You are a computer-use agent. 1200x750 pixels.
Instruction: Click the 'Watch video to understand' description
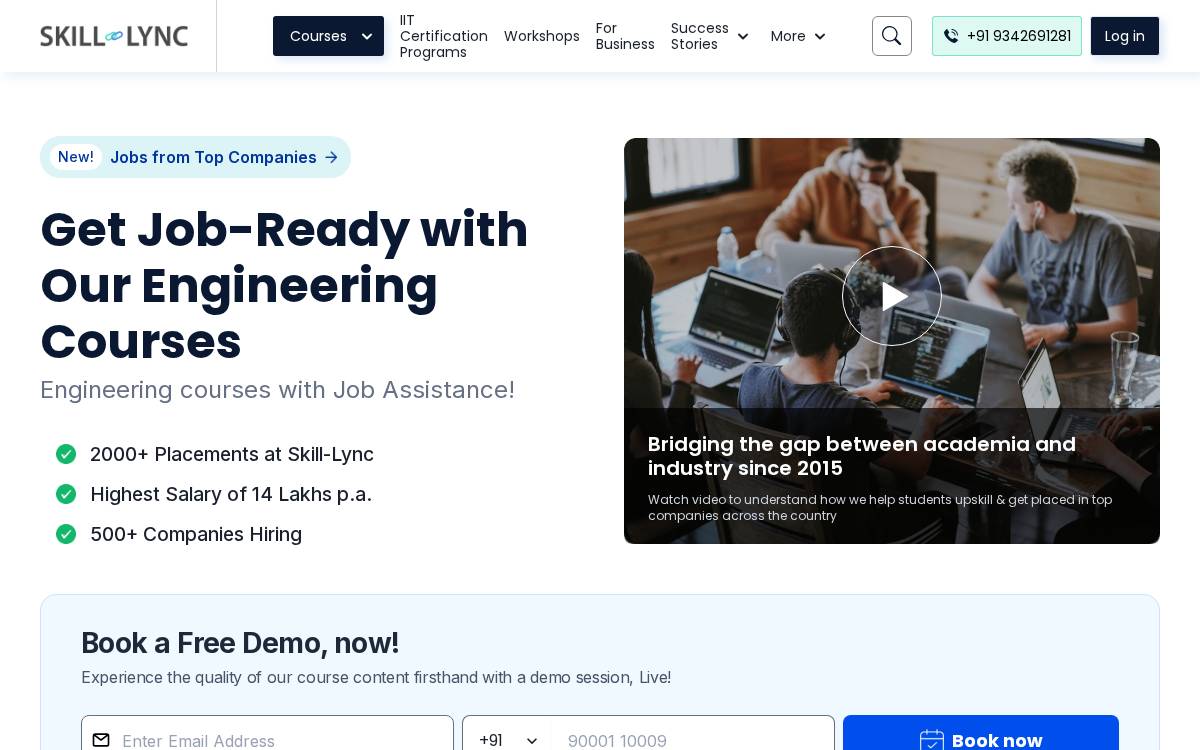pos(880,508)
